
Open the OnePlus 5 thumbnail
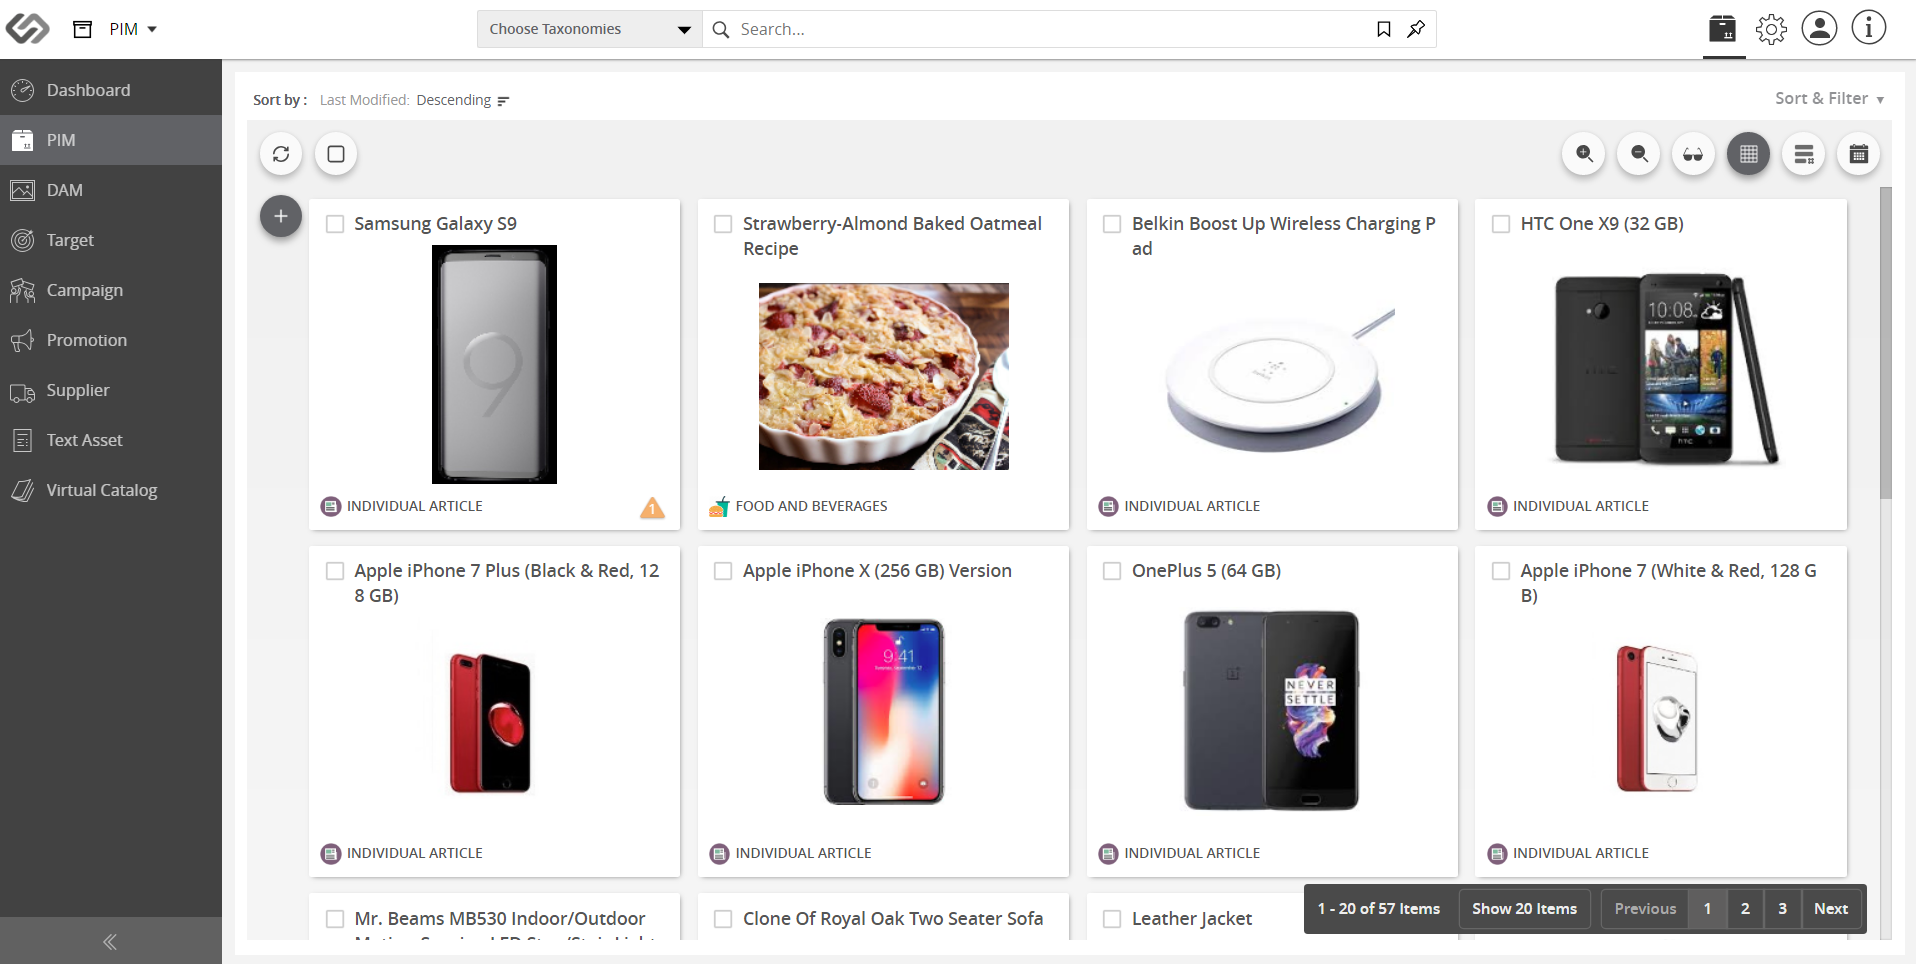pyautogui.click(x=1271, y=711)
